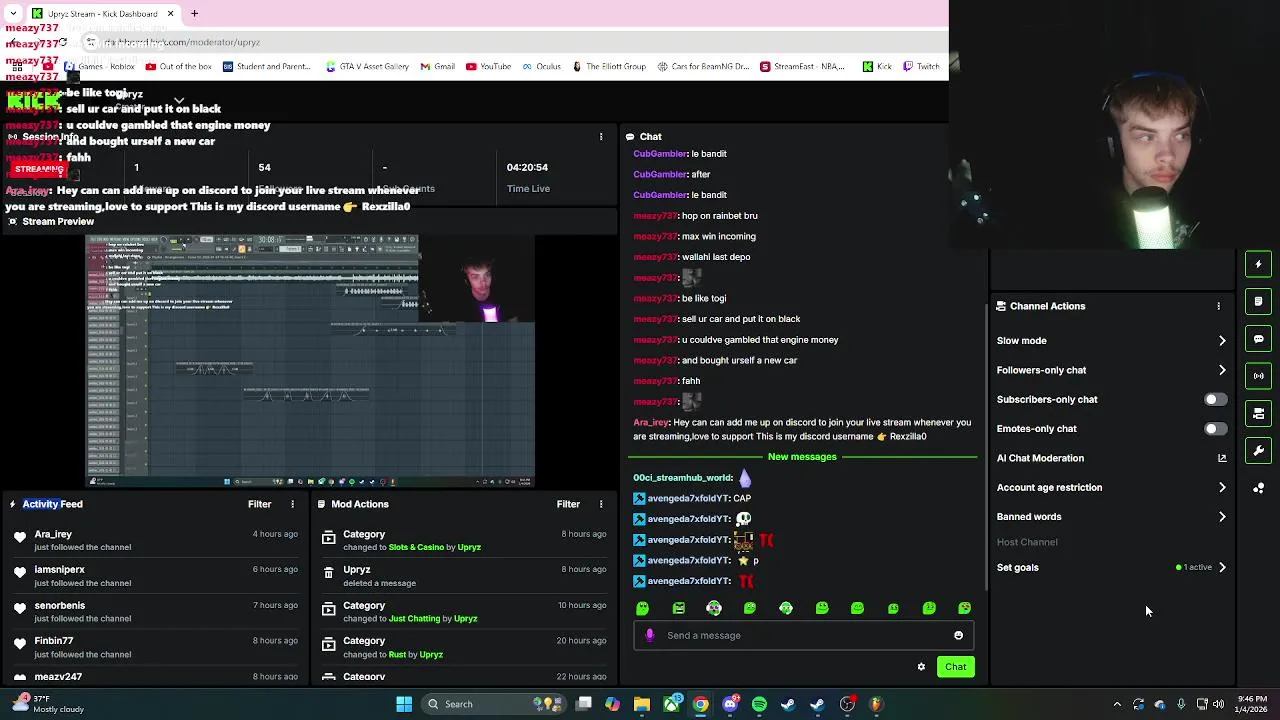
Task: Insert the first green Kick emote
Action: click(643, 608)
